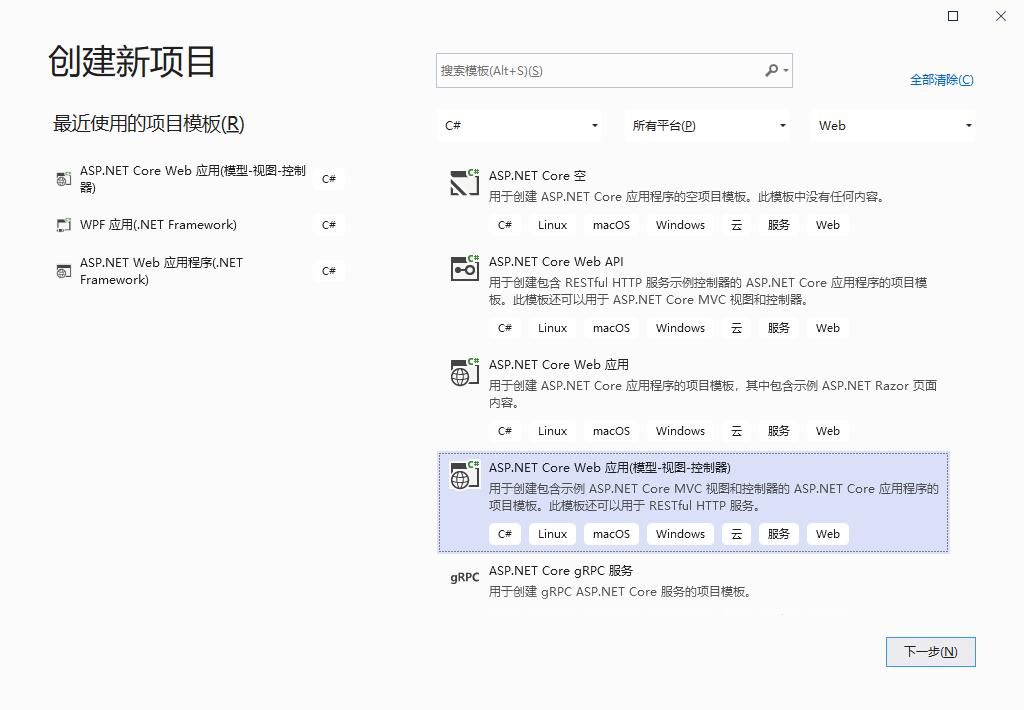Screen dimensions: 1024x710
Task: Click the 最近使用的项目模板(R) heading
Action: pos(148,123)
